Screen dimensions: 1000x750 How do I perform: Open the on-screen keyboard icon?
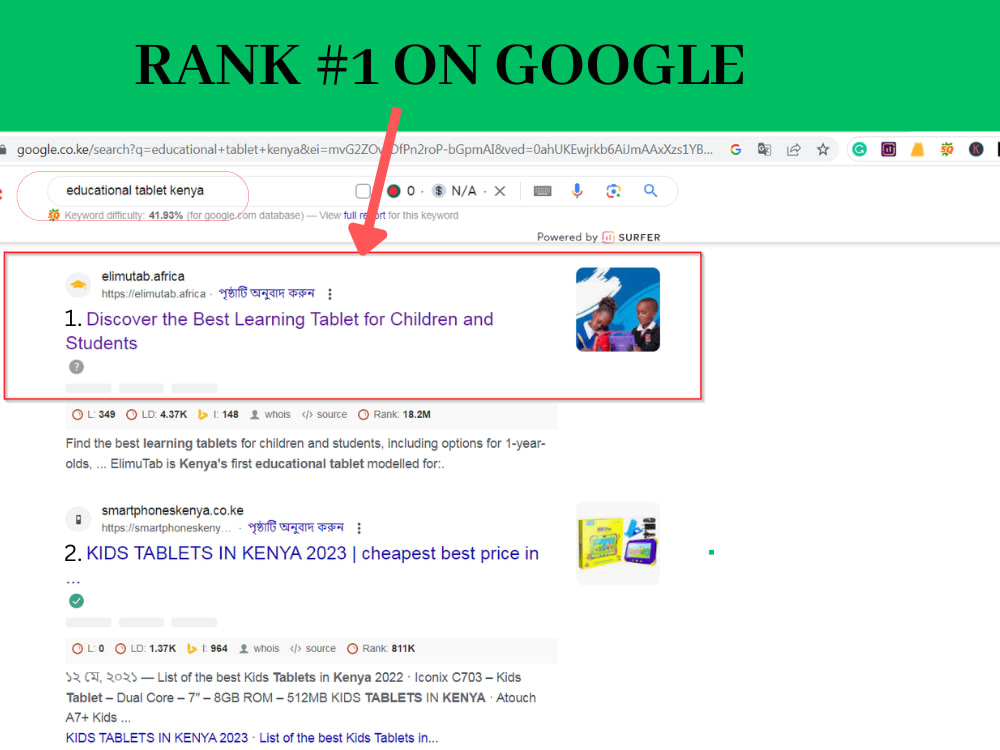542,191
